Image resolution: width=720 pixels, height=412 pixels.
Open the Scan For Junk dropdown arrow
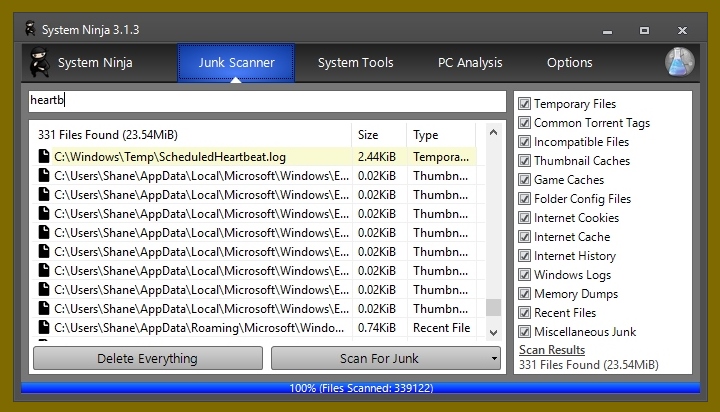tap(494, 358)
